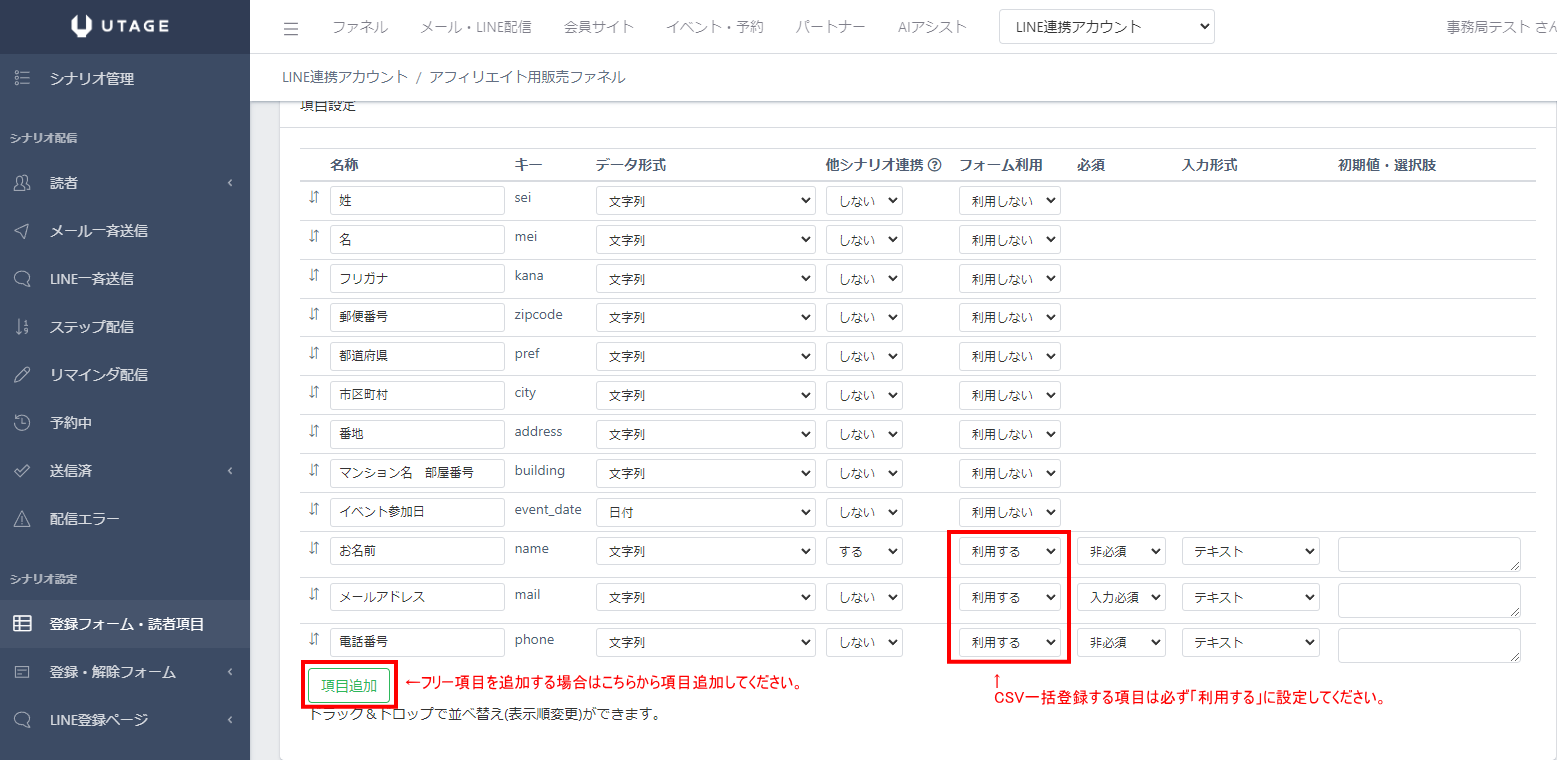Click the 項目追加 button
This screenshot has height=760, width=1557.
pyautogui.click(x=349, y=685)
